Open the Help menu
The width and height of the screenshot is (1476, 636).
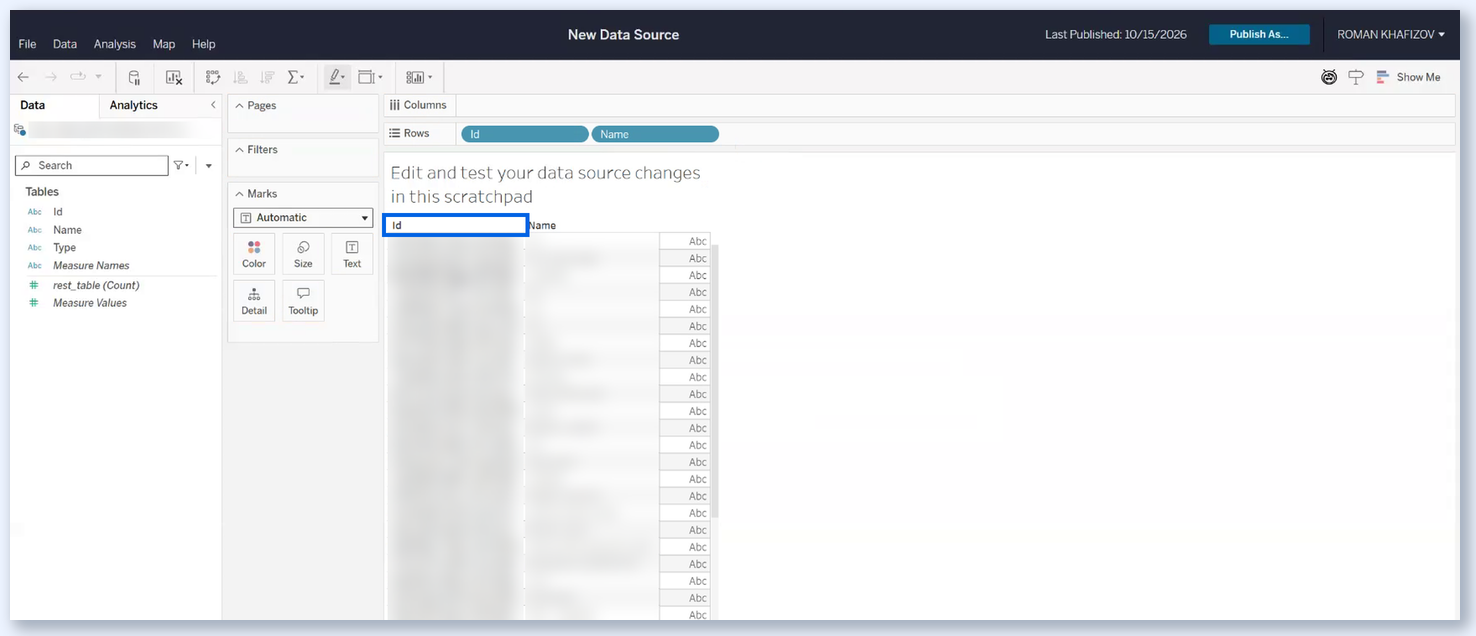tap(204, 44)
